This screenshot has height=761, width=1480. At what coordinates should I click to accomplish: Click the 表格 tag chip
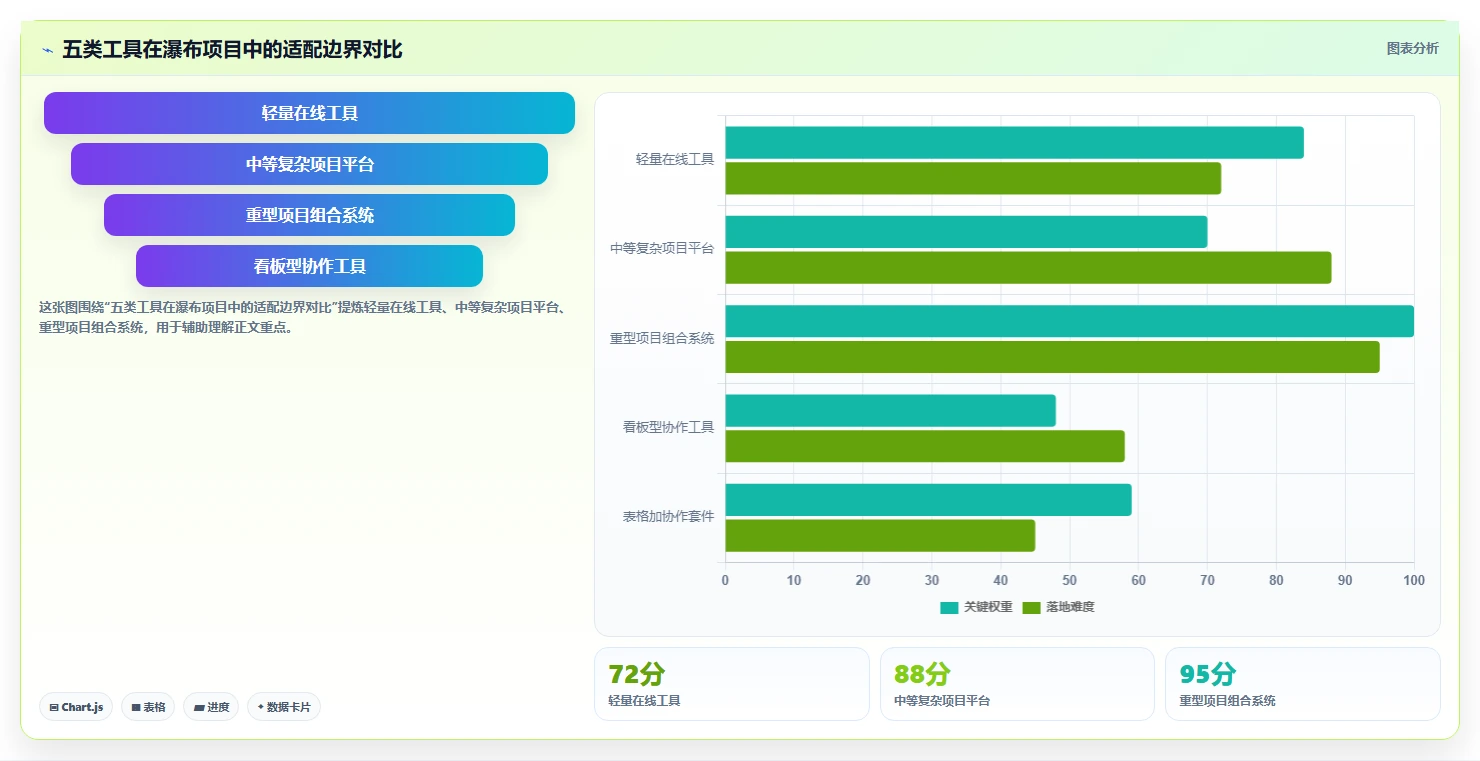click(148, 707)
